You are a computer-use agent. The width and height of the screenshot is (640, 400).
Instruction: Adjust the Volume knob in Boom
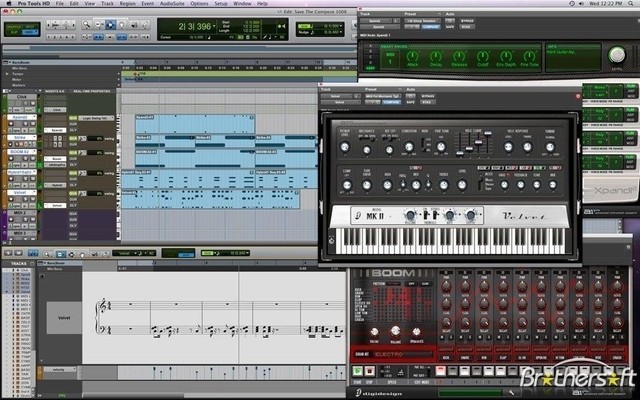pyautogui.click(x=394, y=331)
